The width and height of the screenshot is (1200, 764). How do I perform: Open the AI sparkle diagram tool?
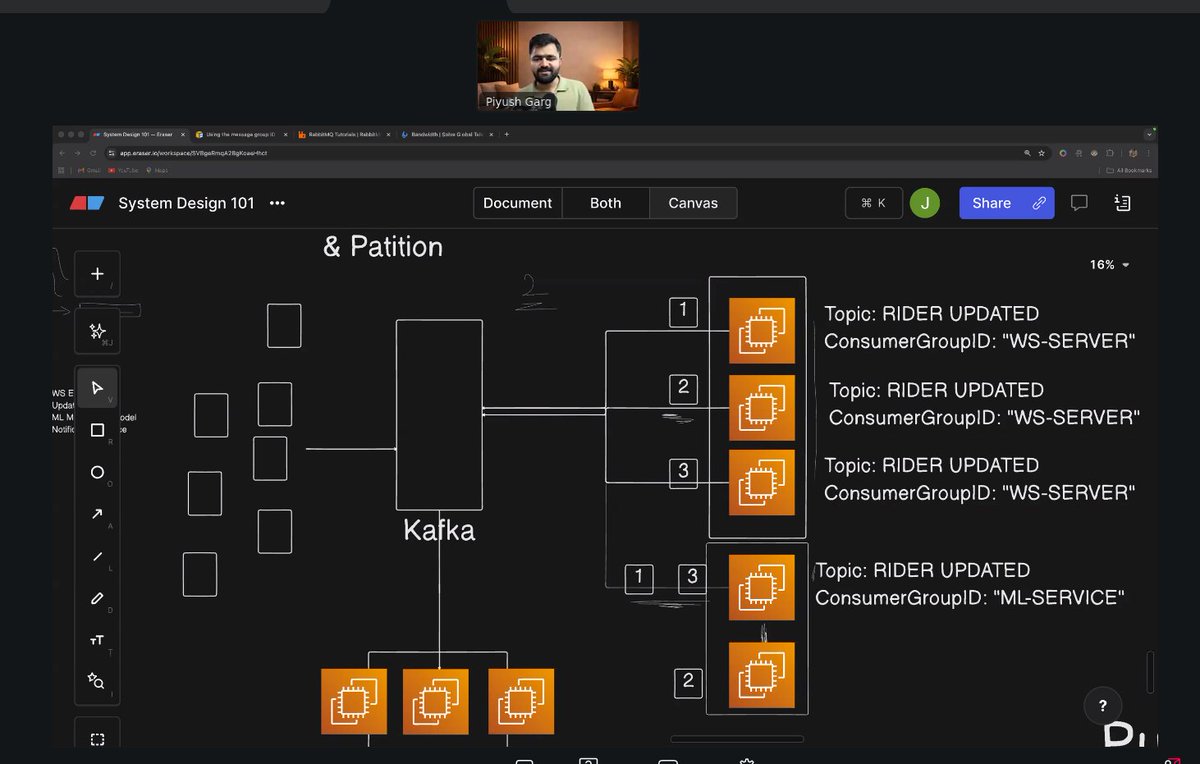click(x=97, y=331)
